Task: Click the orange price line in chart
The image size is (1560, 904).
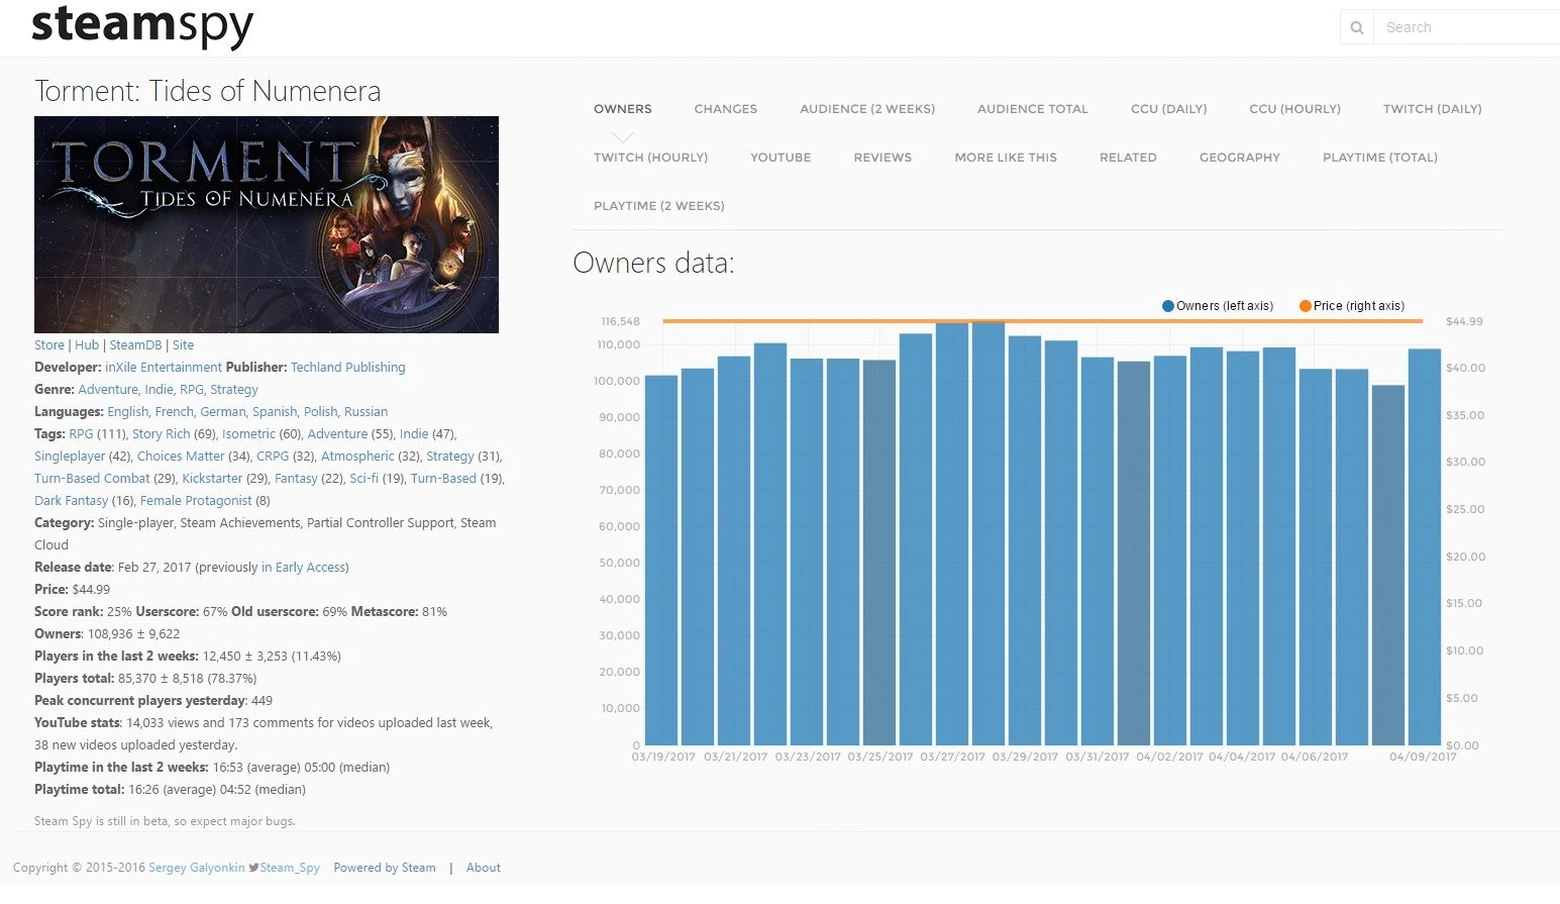Action: (1043, 321)
